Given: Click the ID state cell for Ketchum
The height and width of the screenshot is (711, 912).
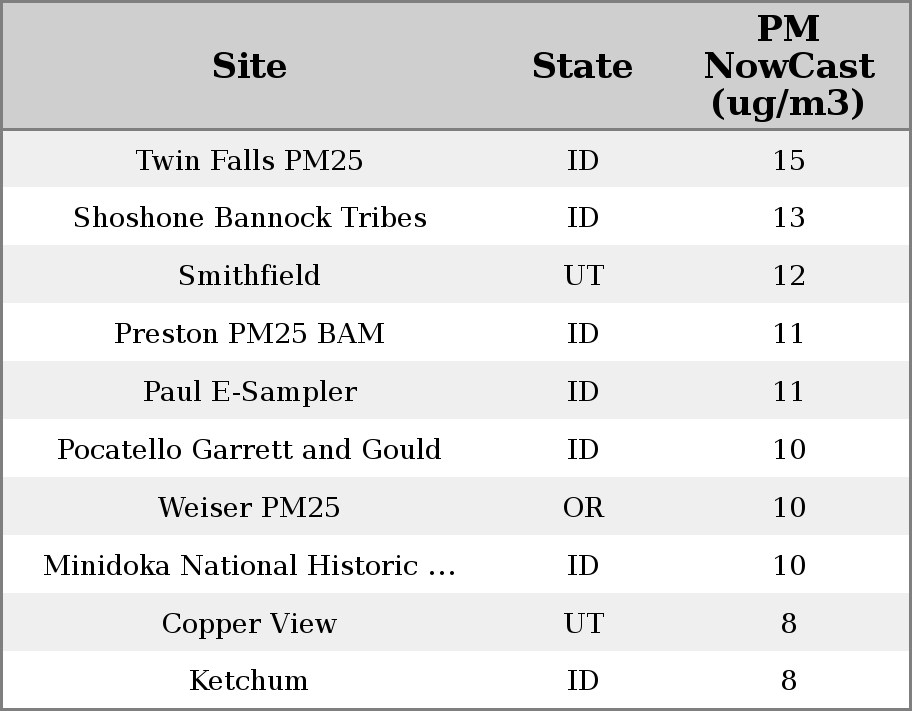Looking at the screenshot, I should (583, 681).
